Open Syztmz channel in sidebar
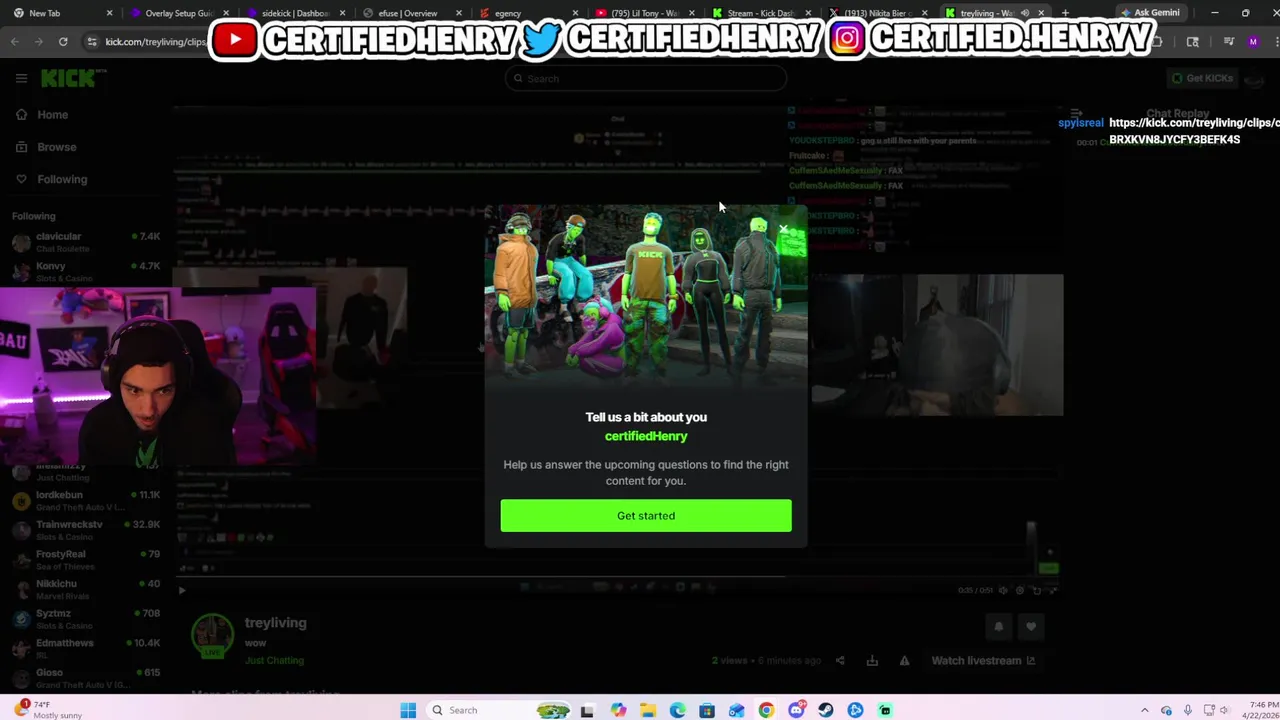1280x720 pixels. (86, 618)
